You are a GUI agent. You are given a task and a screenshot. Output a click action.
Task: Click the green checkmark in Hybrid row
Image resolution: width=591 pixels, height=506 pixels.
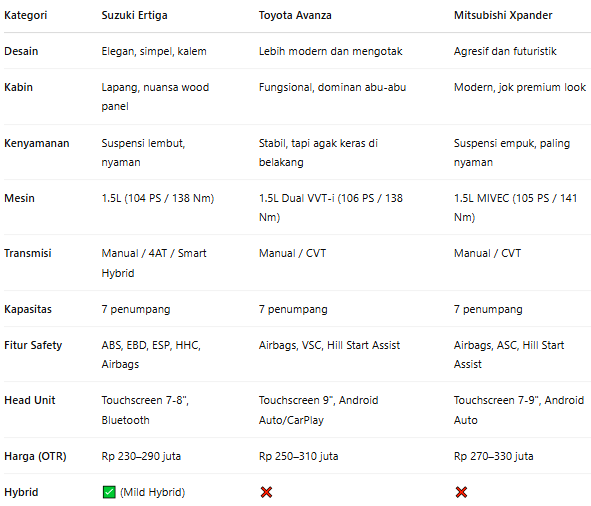[x=109, y=492]
